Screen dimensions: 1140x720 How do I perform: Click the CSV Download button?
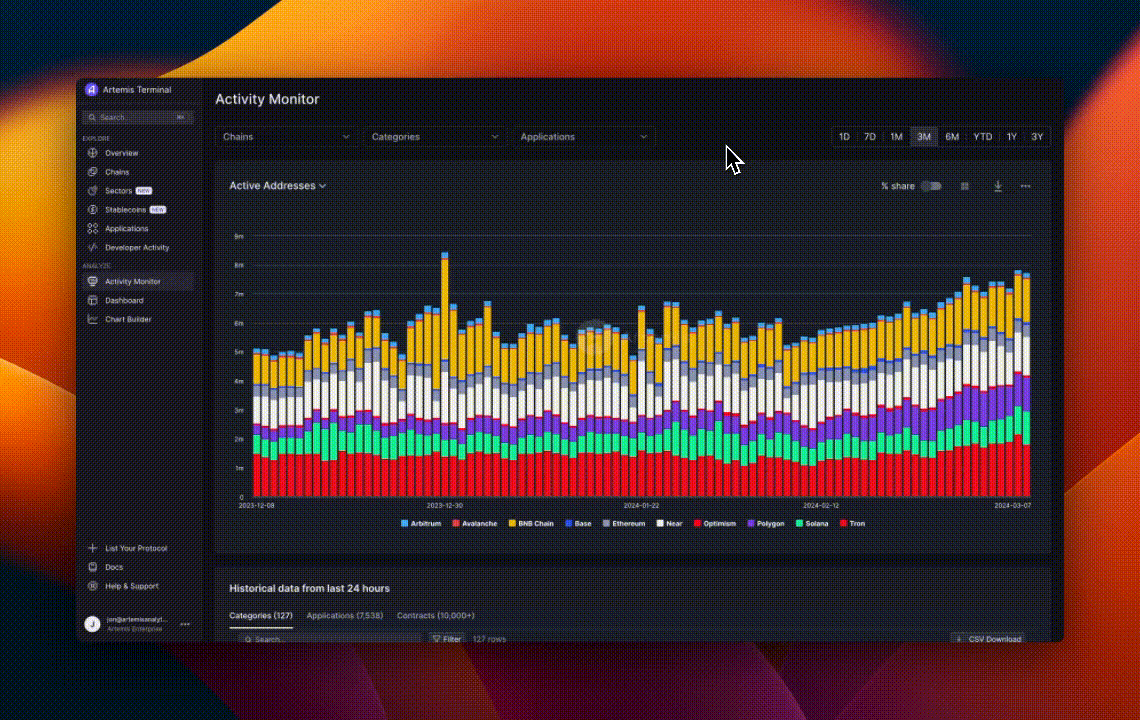click(x=987, y=639)
